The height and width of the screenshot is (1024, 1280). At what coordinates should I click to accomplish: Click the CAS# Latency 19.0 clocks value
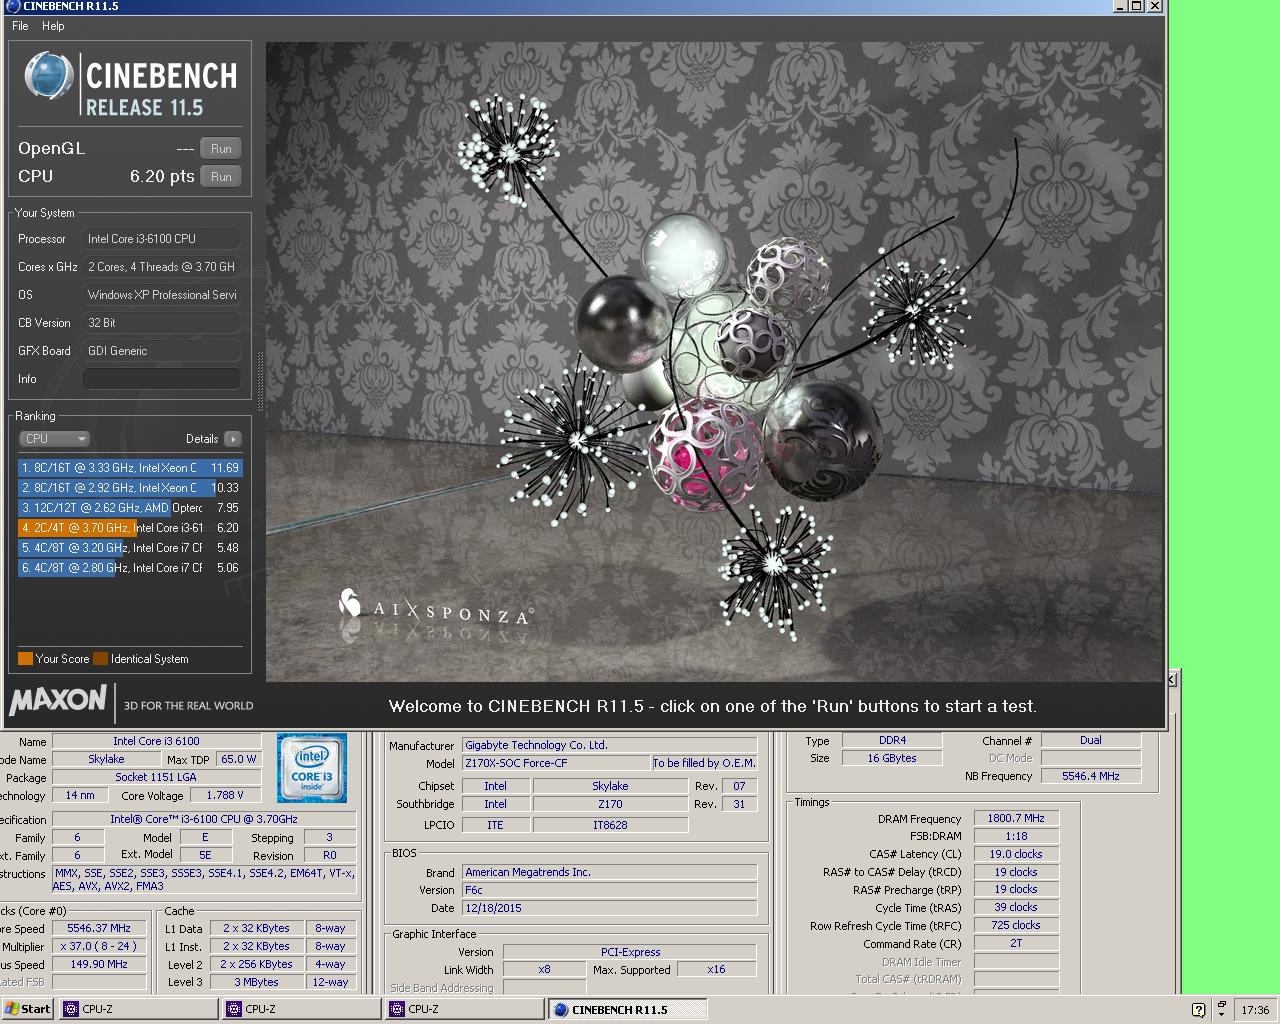coord(1016,855)
